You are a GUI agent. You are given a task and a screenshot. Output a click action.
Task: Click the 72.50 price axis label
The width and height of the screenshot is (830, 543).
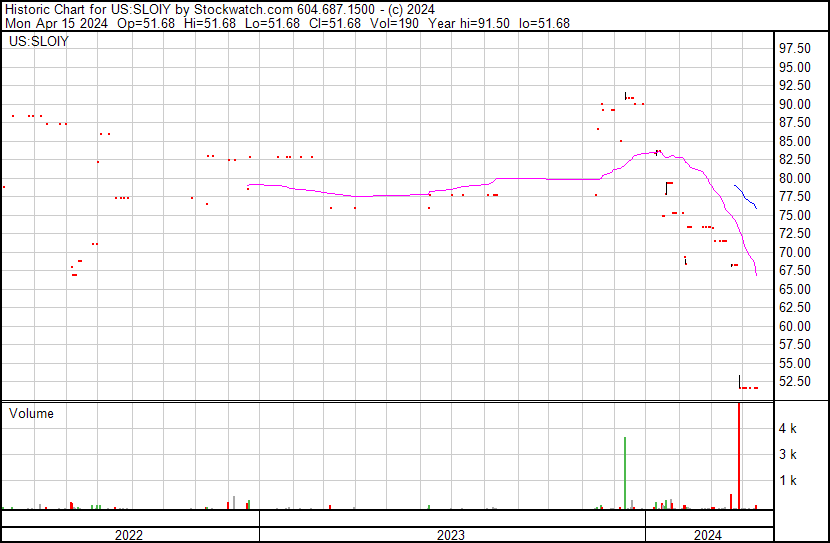(x=795, y=233)
